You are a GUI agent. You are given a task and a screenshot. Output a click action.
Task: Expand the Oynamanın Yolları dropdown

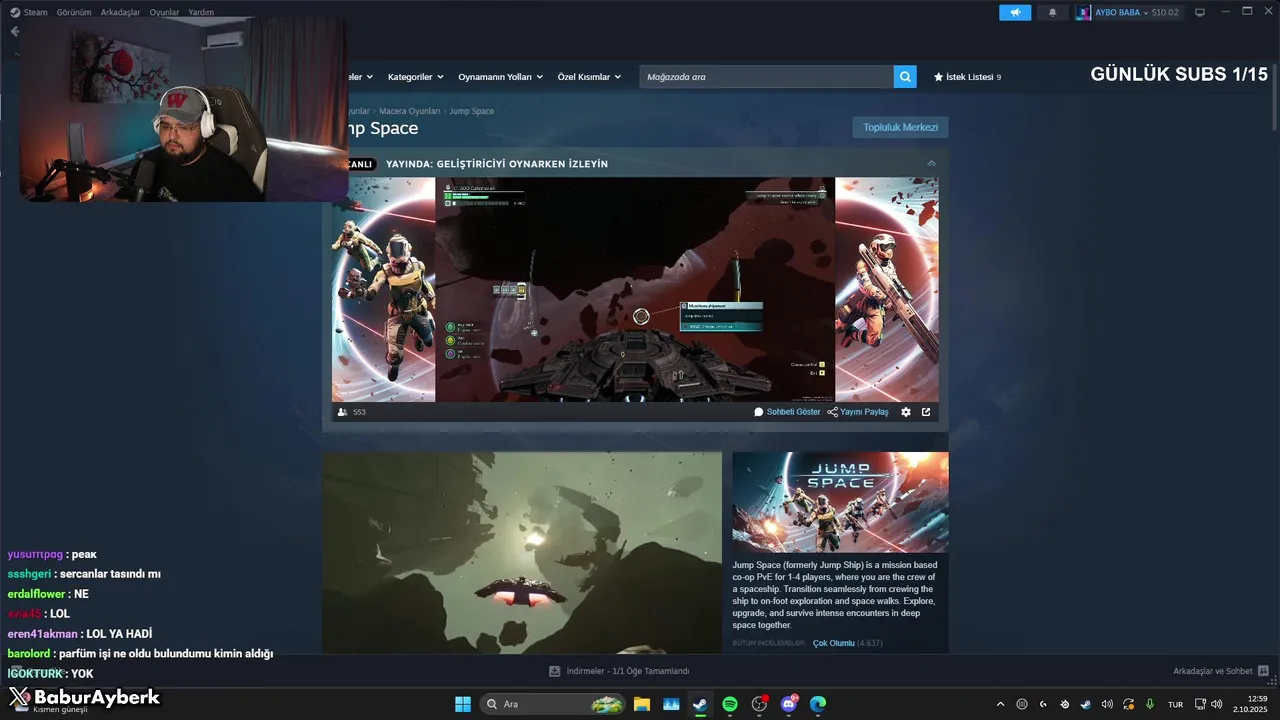click(500, 77)
